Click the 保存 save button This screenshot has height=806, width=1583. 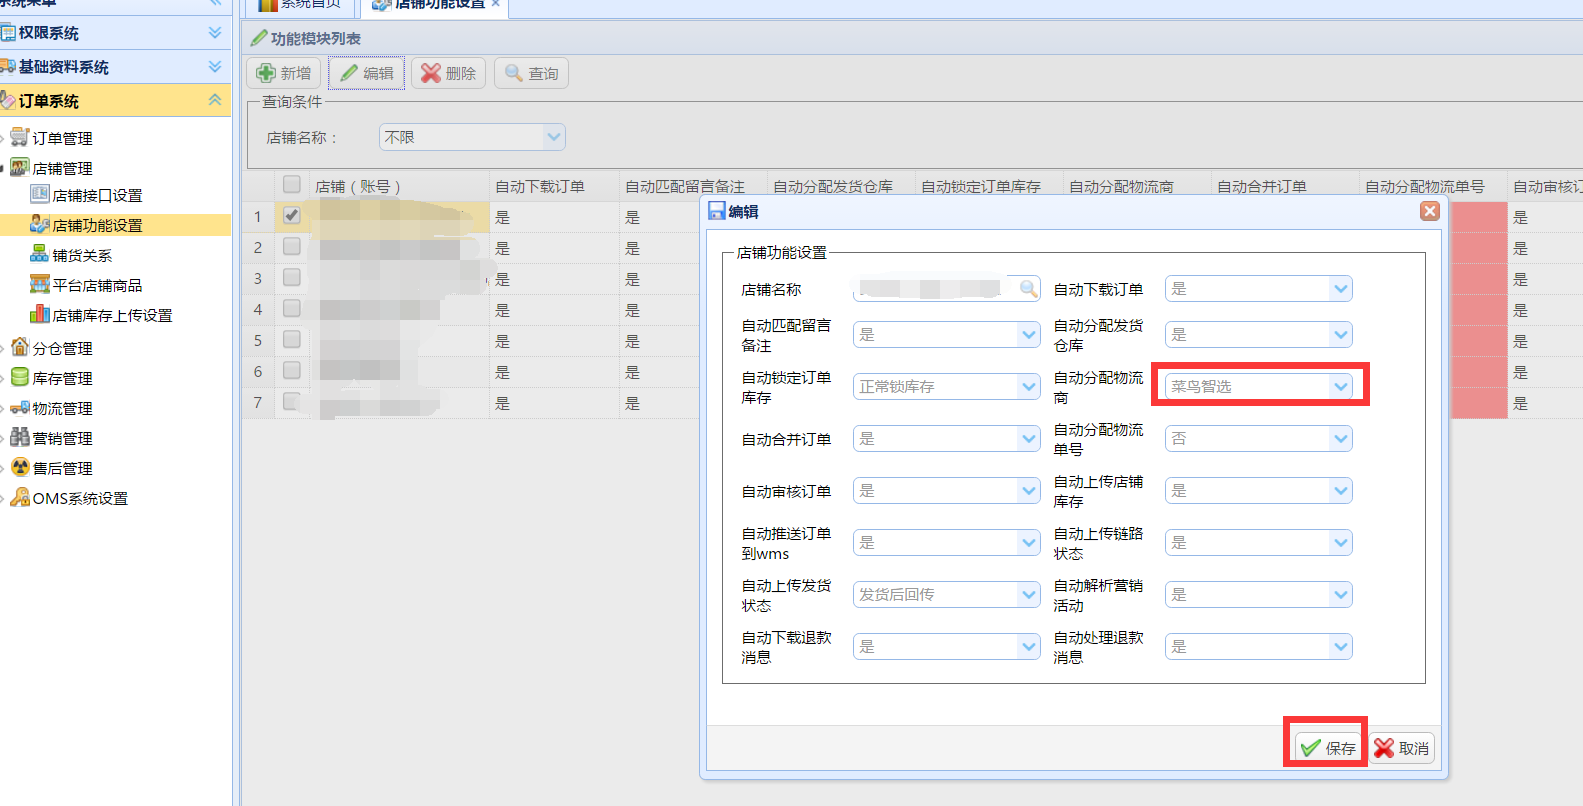point(1327,748)
